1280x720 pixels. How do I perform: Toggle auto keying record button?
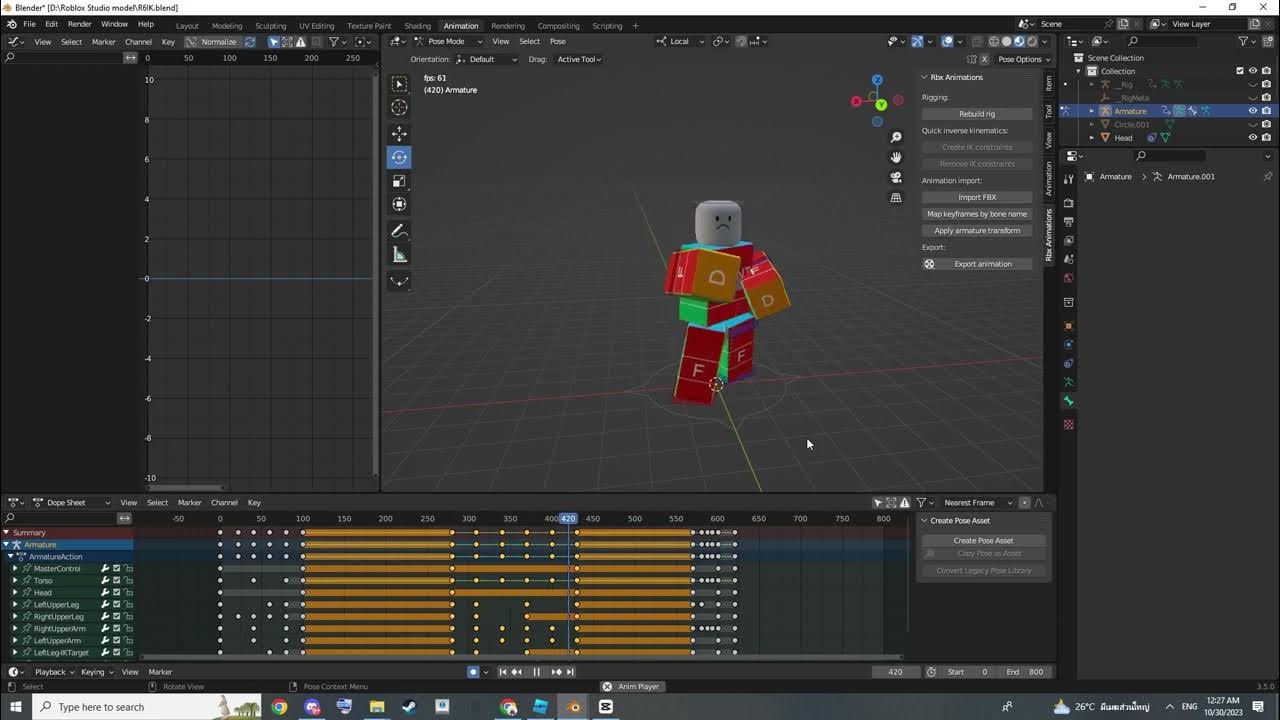click(474, 672)
